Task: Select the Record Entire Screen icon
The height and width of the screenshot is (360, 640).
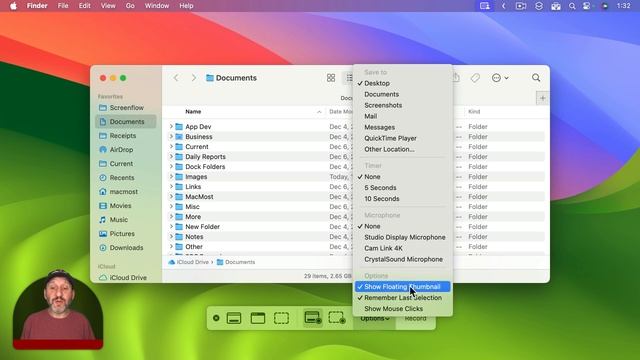Action: [313, 318]
